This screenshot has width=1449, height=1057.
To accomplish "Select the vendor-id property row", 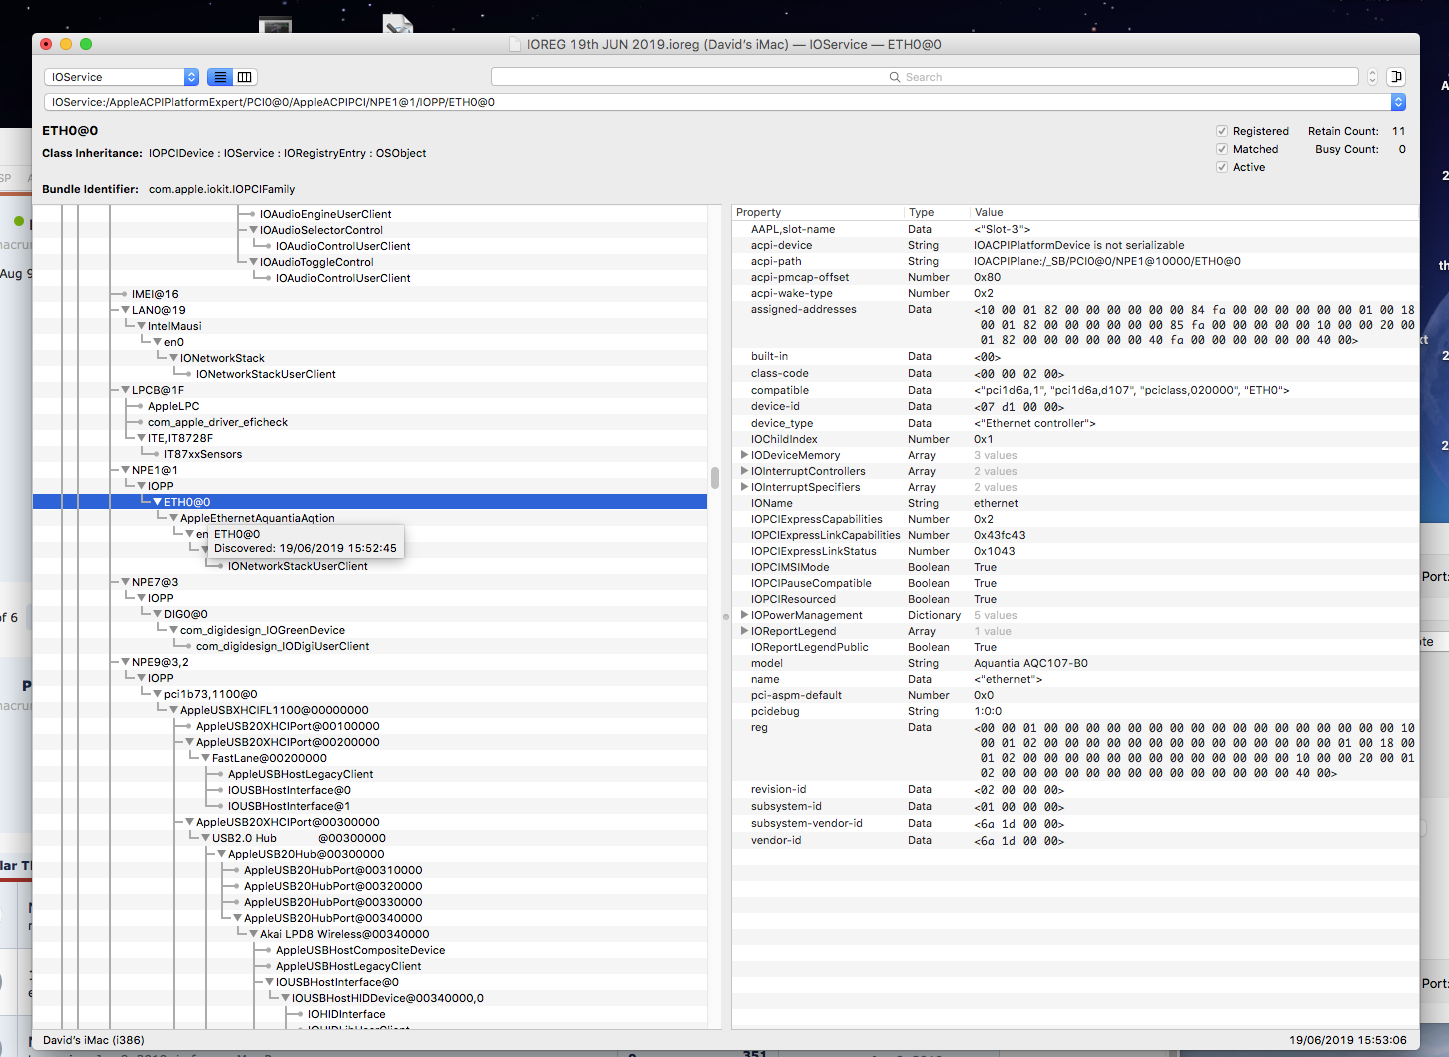I will click(1075, 840).
